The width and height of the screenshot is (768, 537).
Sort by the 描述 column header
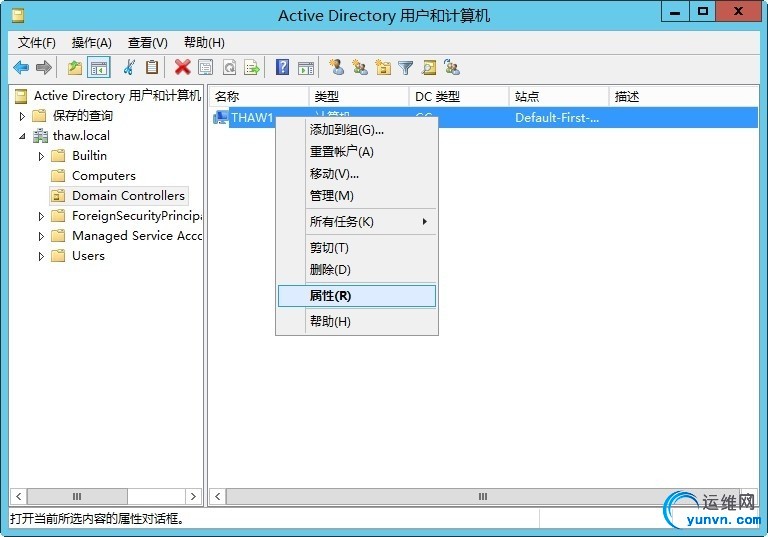pos(684,97)
